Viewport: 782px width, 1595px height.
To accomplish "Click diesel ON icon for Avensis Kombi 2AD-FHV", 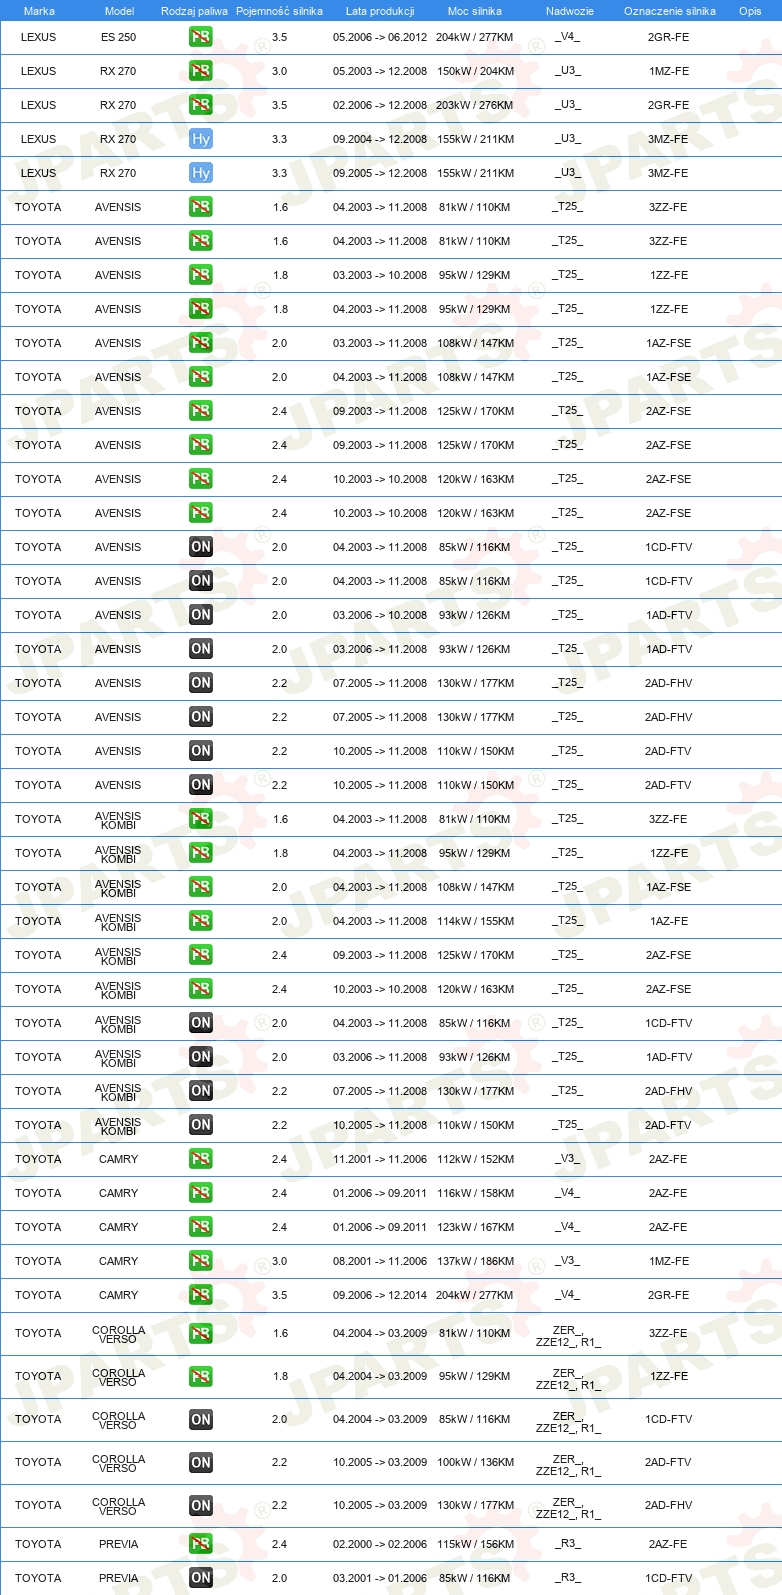I will (x=201, y=1091).
